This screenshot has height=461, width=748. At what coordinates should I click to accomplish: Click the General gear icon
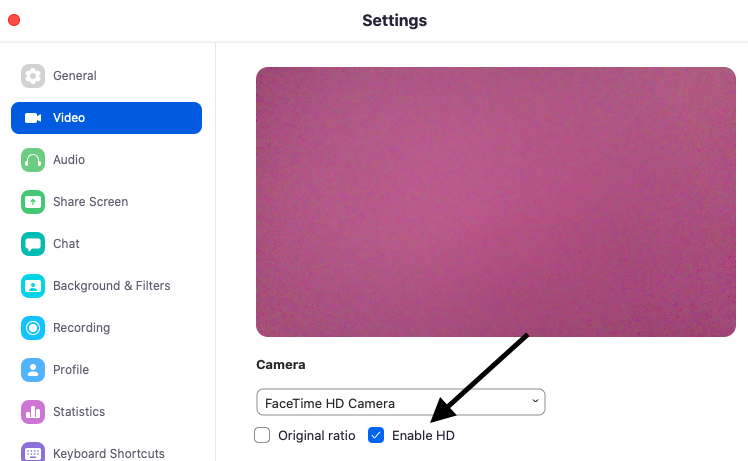click(33, 76)
